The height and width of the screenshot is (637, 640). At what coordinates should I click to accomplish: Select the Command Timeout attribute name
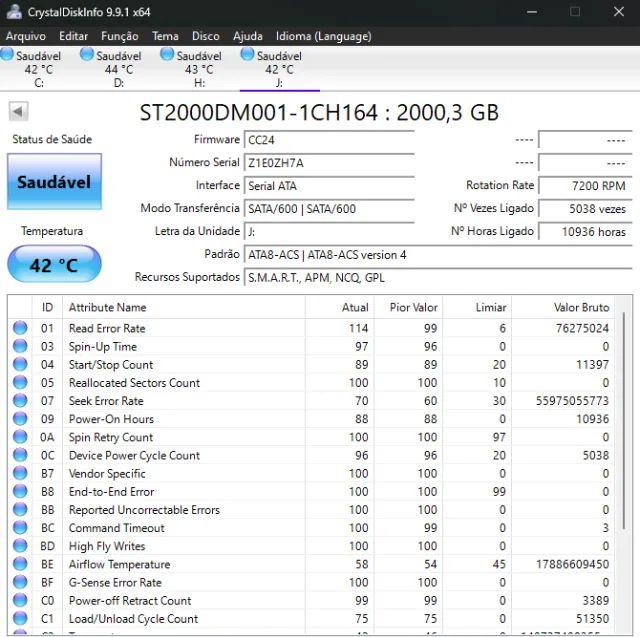(116, 528)
